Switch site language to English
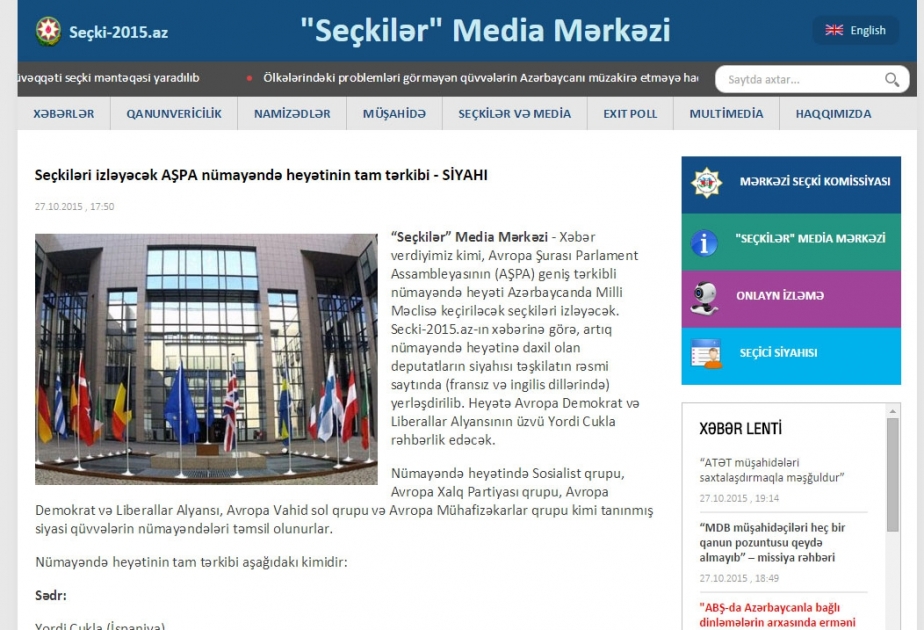The height and width of the screenshot is (630, 924). pos(856,30)
